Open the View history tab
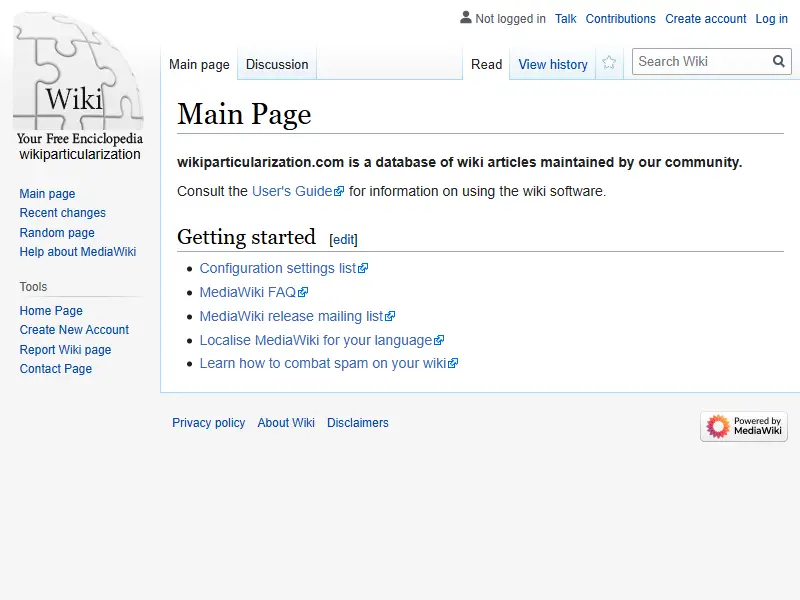The width and height of the screenshot is (800, 600). (553, 64)
